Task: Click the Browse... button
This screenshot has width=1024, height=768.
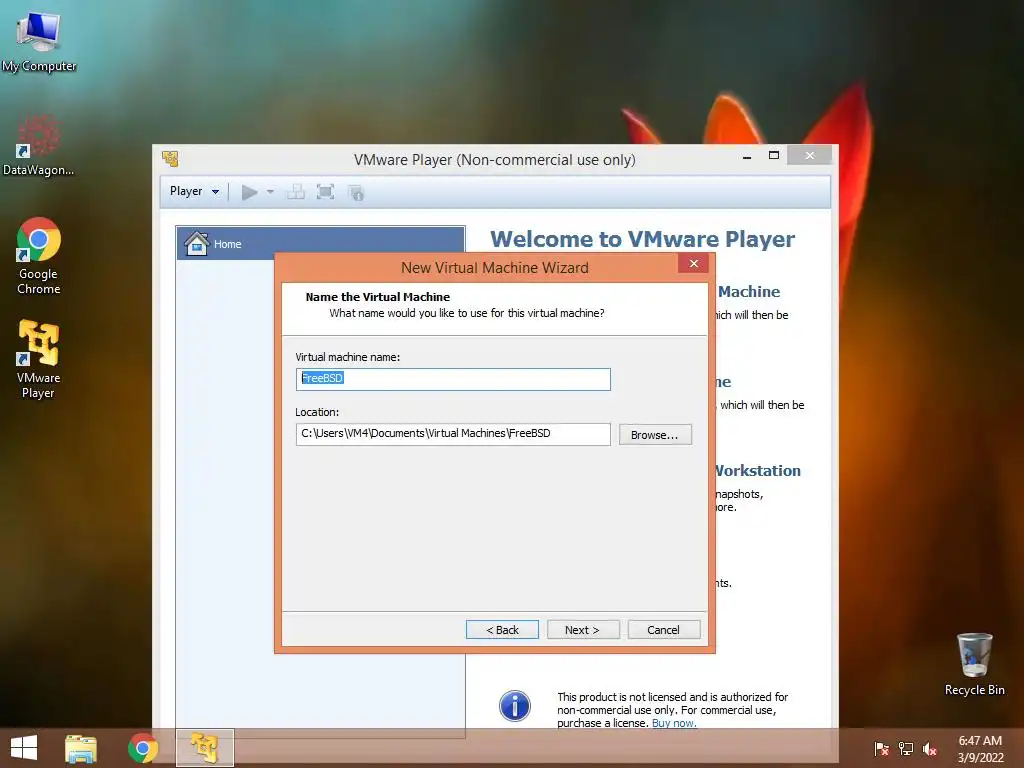Action: pos(655,434)
